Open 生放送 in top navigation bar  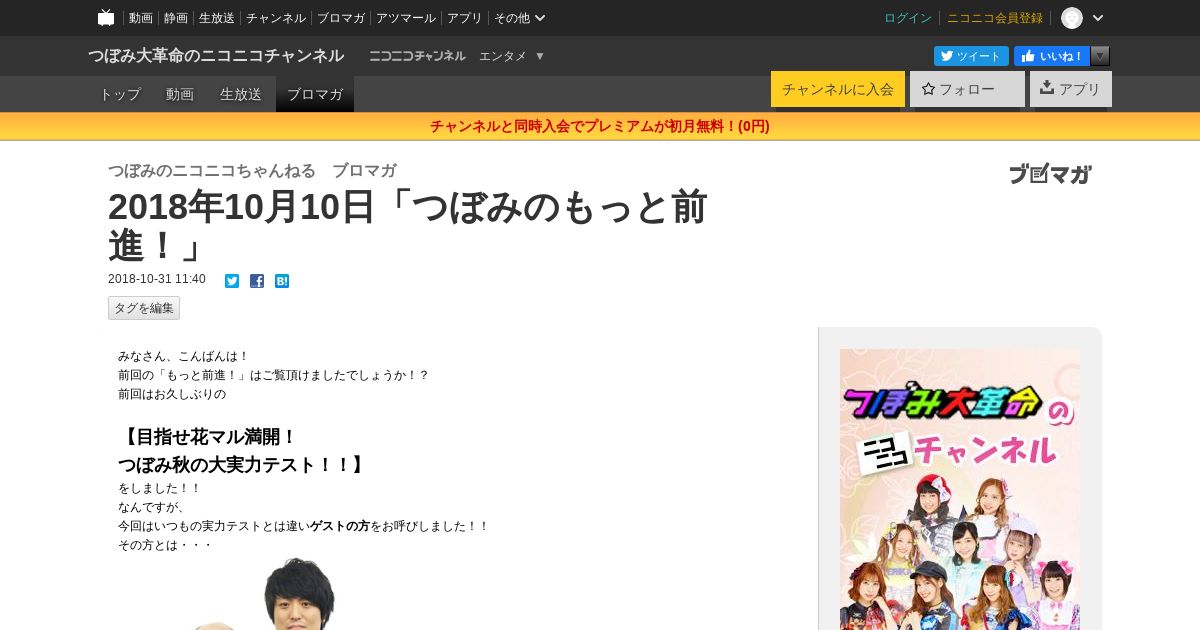(x=217, y=18)
